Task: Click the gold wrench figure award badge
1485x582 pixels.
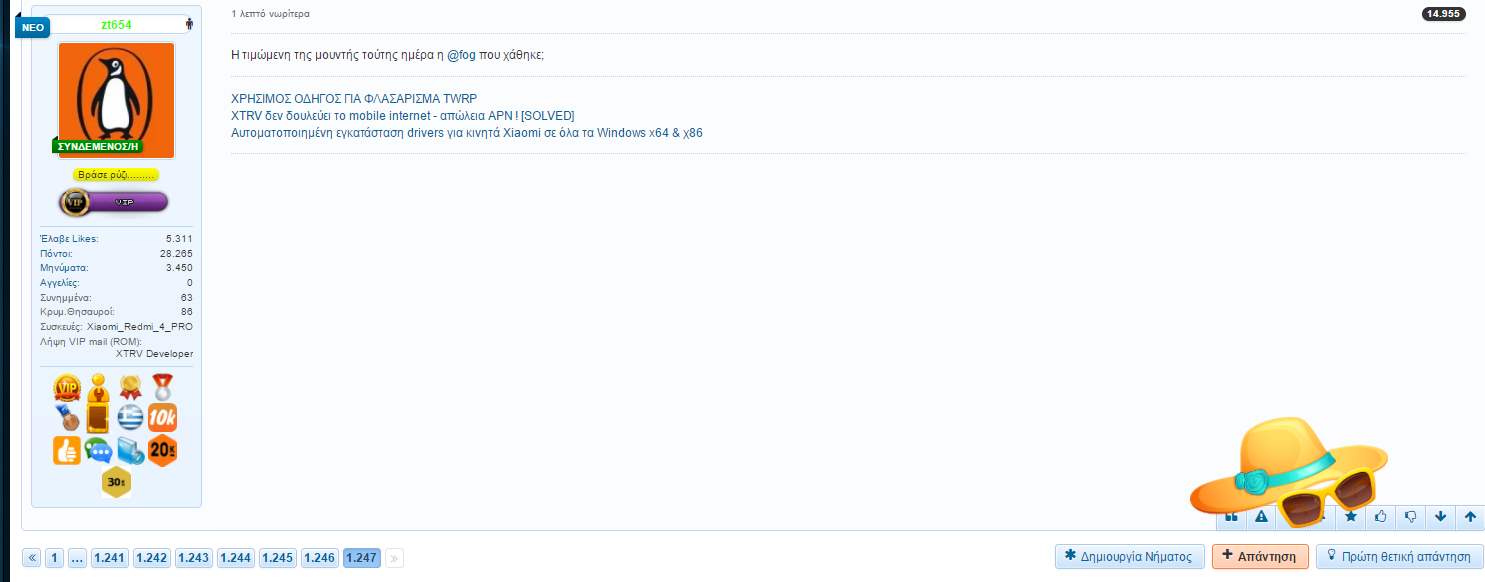Action: 98,386
